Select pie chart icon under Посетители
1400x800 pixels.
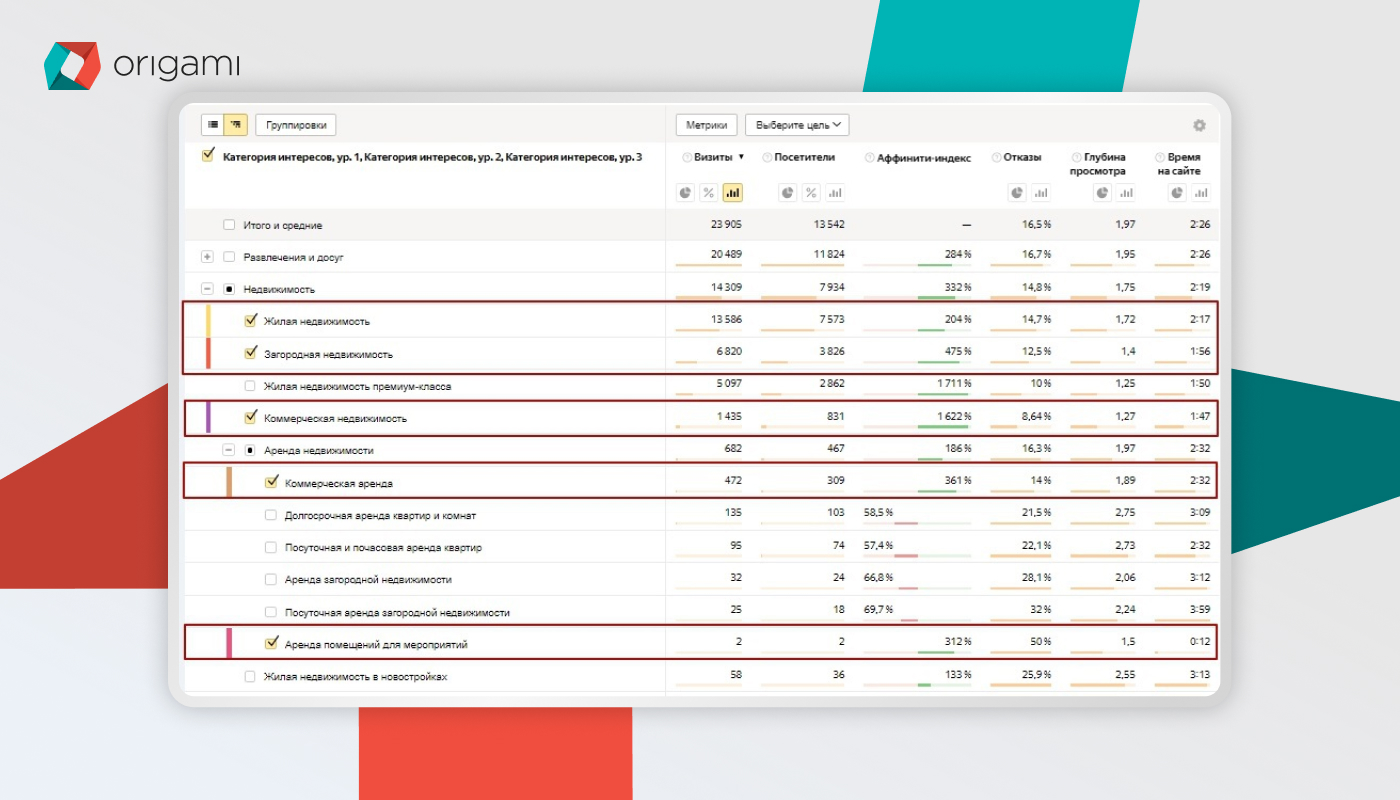[788, 192]
